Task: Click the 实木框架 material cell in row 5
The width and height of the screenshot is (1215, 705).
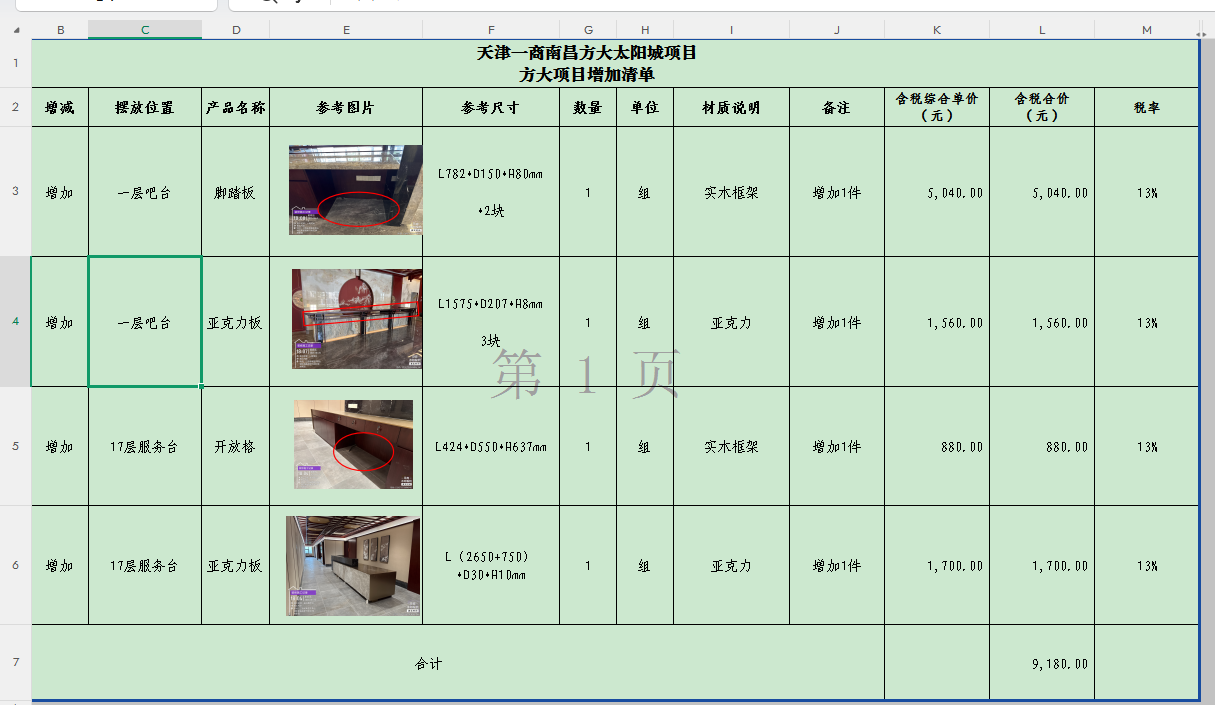Action: pyautogui.click(x=731, y=446)
